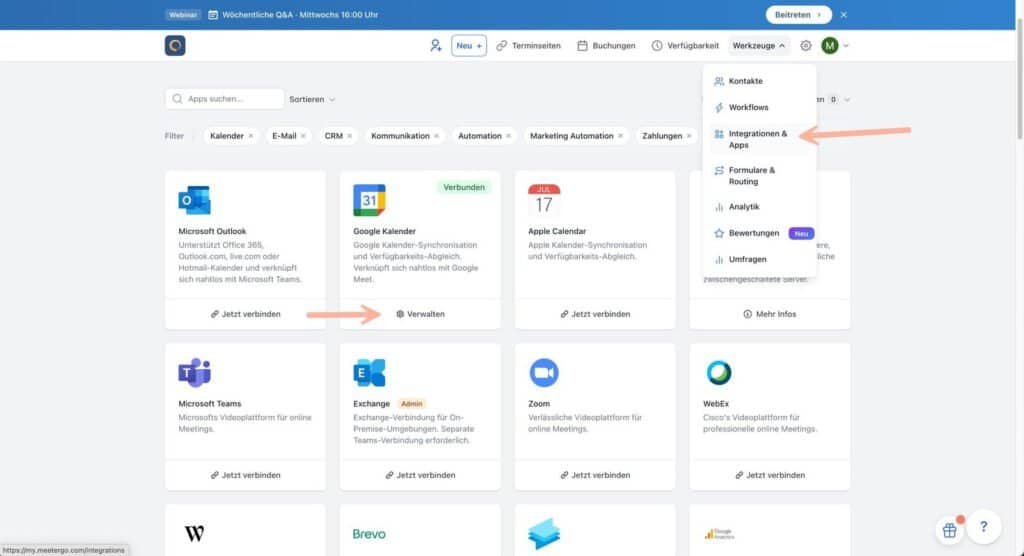
Task: Click the Zoom app icon
Action: pos(544,372)
